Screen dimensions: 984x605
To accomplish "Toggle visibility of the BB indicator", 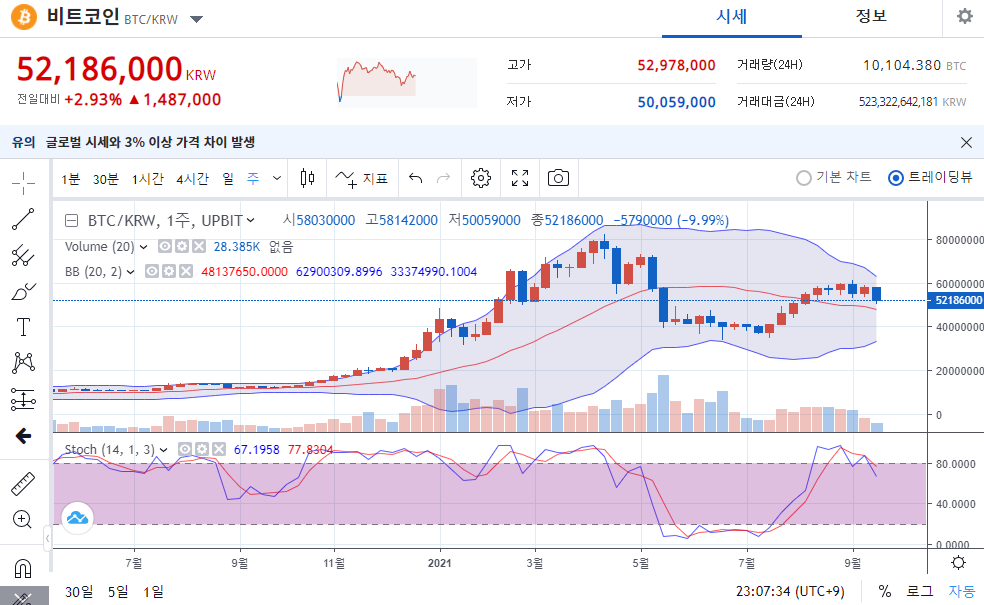I will click(151, 271).
